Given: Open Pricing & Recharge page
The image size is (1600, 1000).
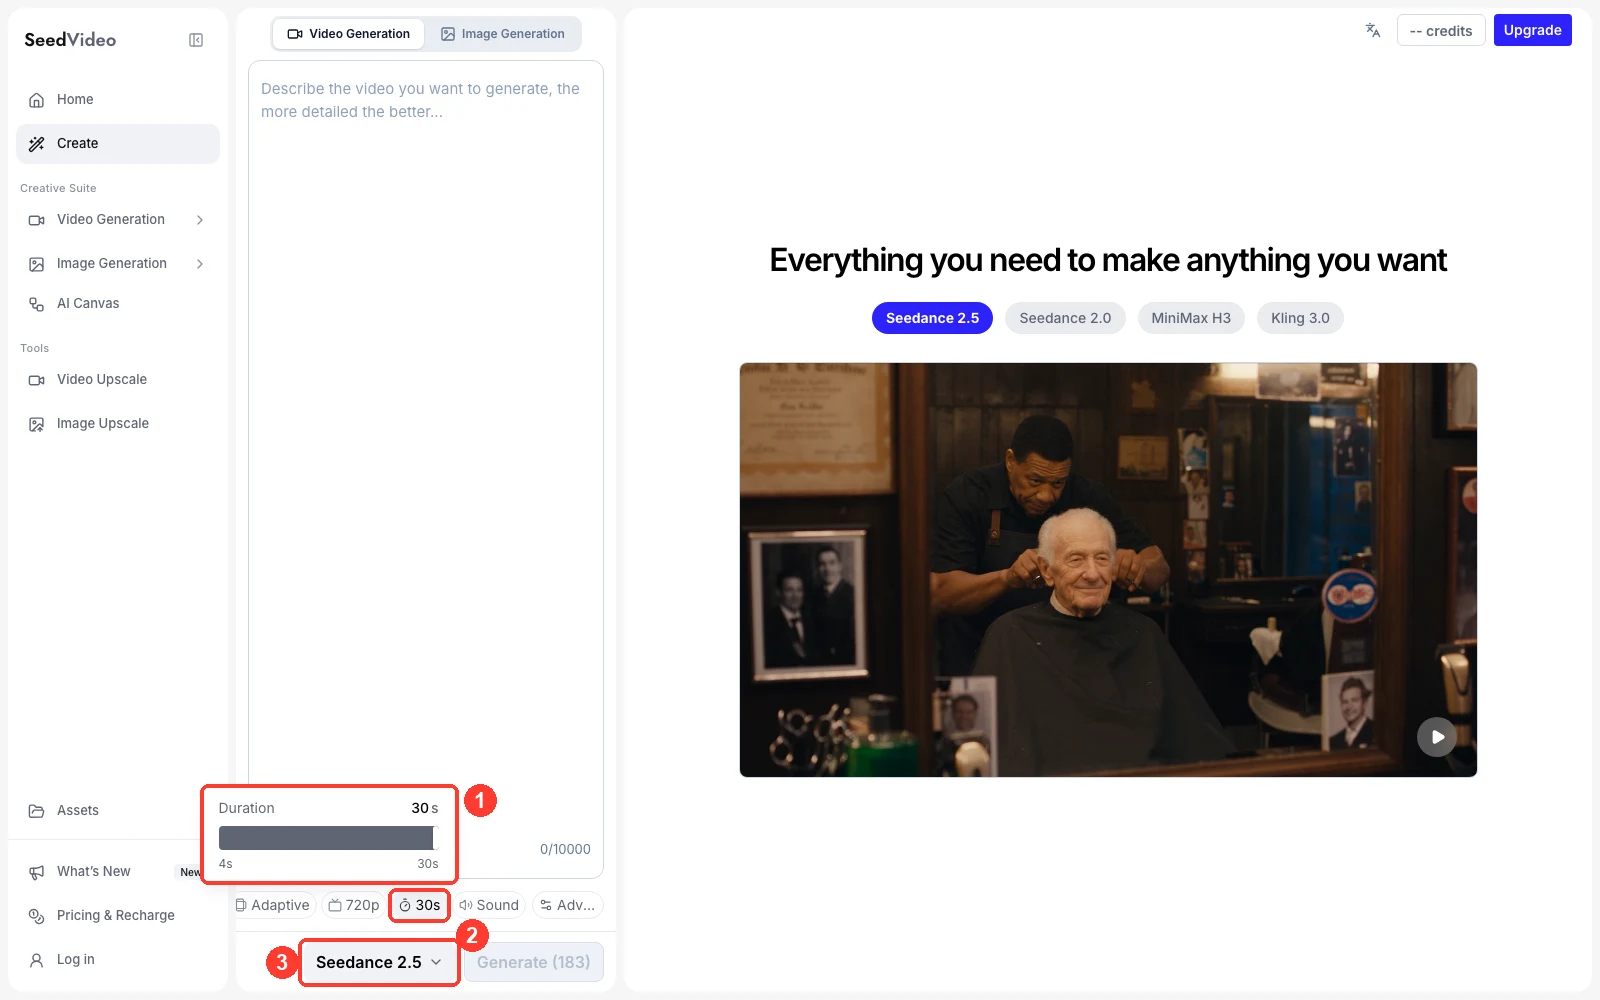Looking at the screenshot, I should tap(118, 916).
